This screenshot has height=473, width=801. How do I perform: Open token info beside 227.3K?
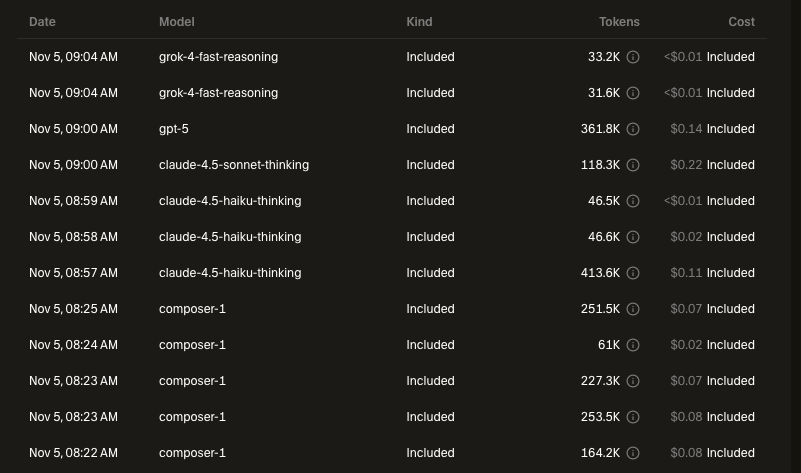click(x=633, y=381)
